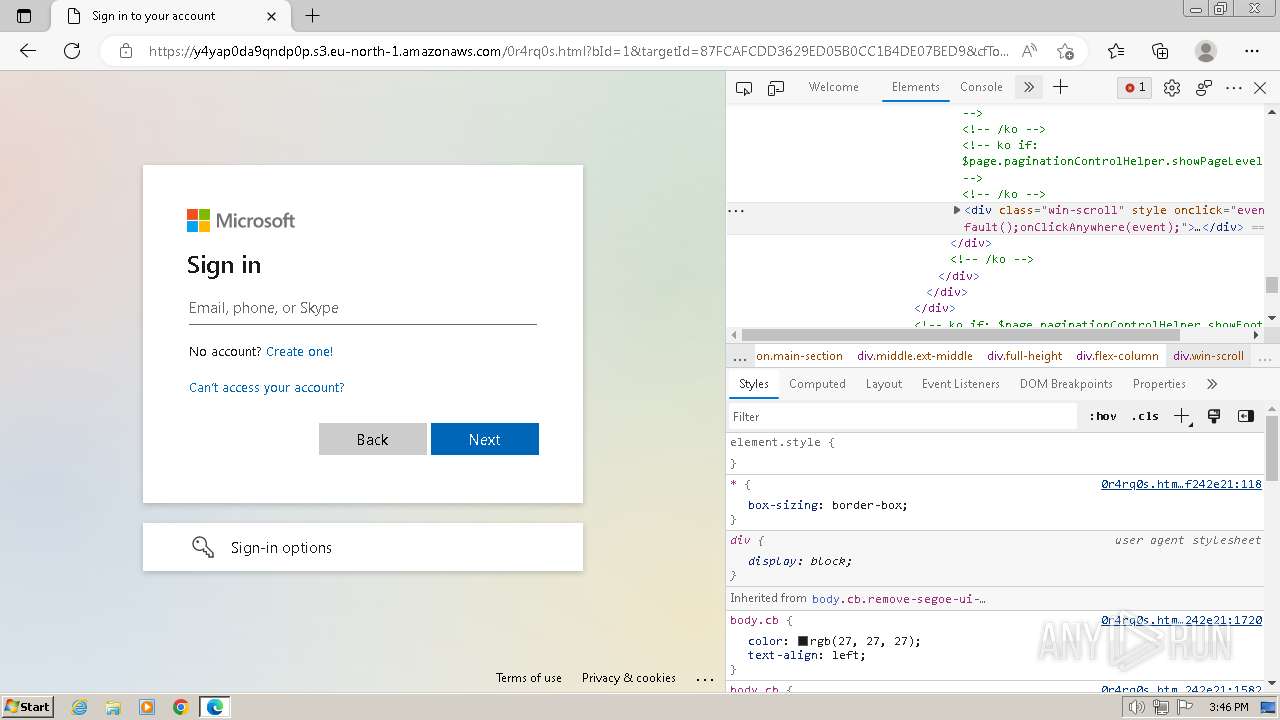Open Privacy & cookies link

tap(629, 678)
